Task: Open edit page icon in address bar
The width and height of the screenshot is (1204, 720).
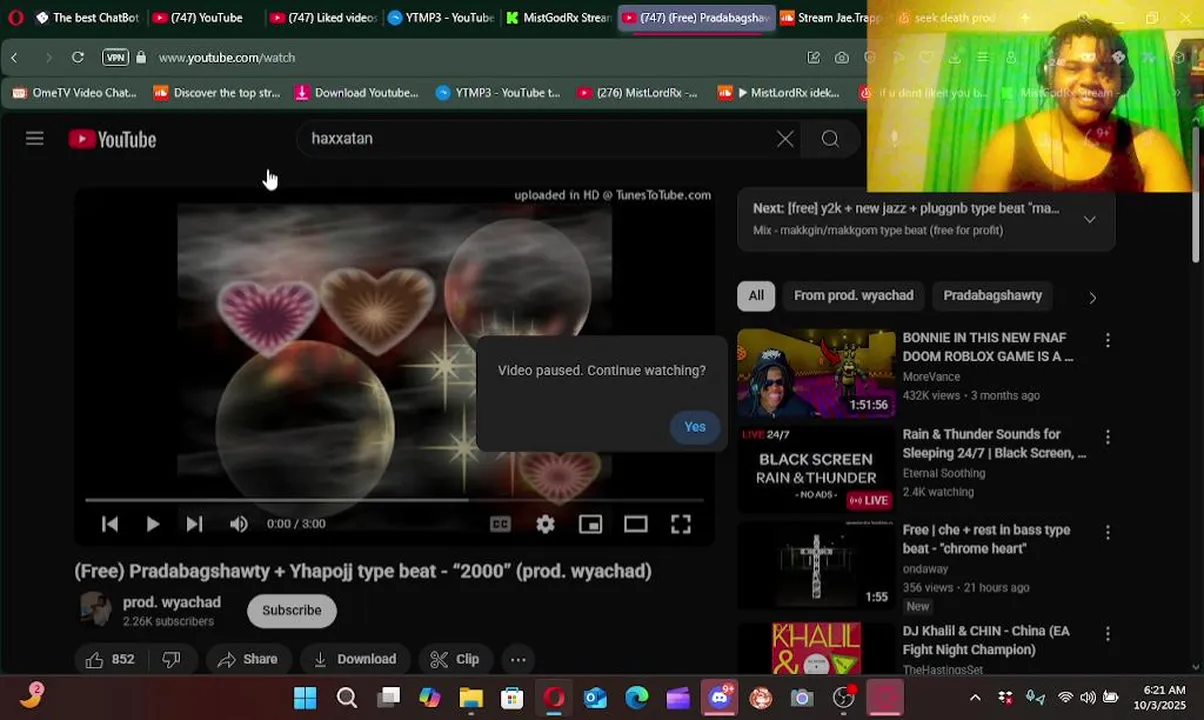Action: tap(814, 58)
